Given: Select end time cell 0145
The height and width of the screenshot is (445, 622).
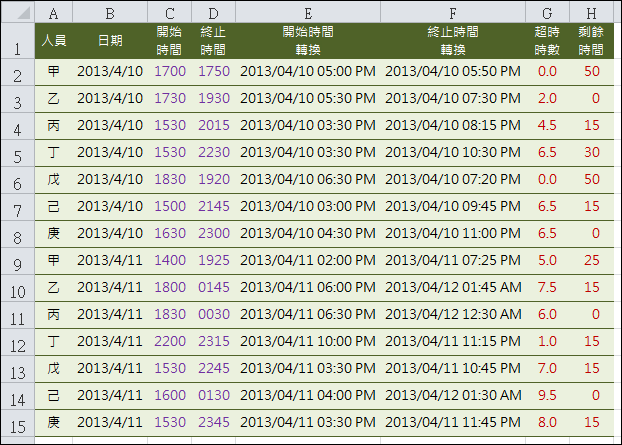Looking at the screenshot, I should pyautogui.click(x=213, y=288).
